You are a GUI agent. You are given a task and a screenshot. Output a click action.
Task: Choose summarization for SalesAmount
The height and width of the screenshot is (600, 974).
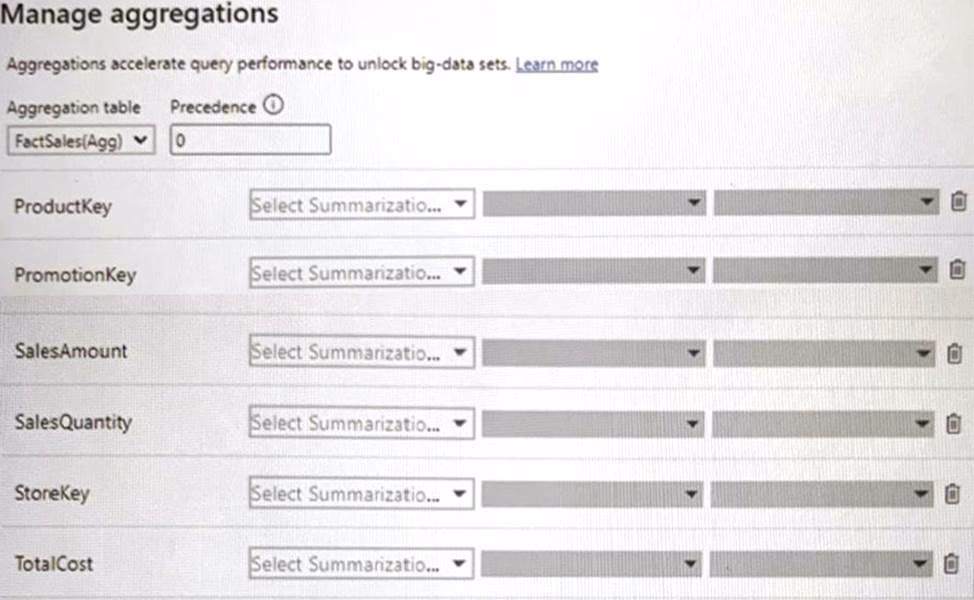(x=361, y=352)
